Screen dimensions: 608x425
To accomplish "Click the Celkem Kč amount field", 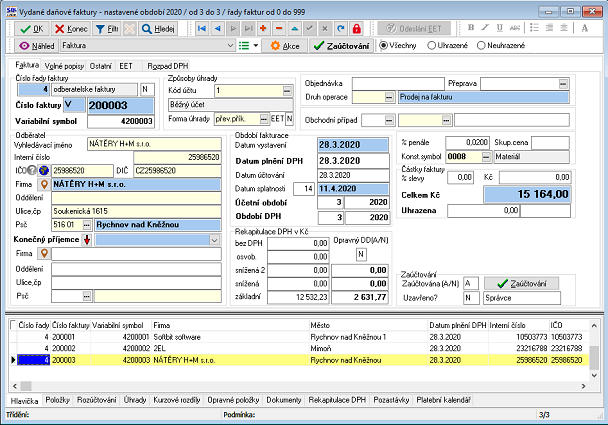I will [x=527, y=194].
